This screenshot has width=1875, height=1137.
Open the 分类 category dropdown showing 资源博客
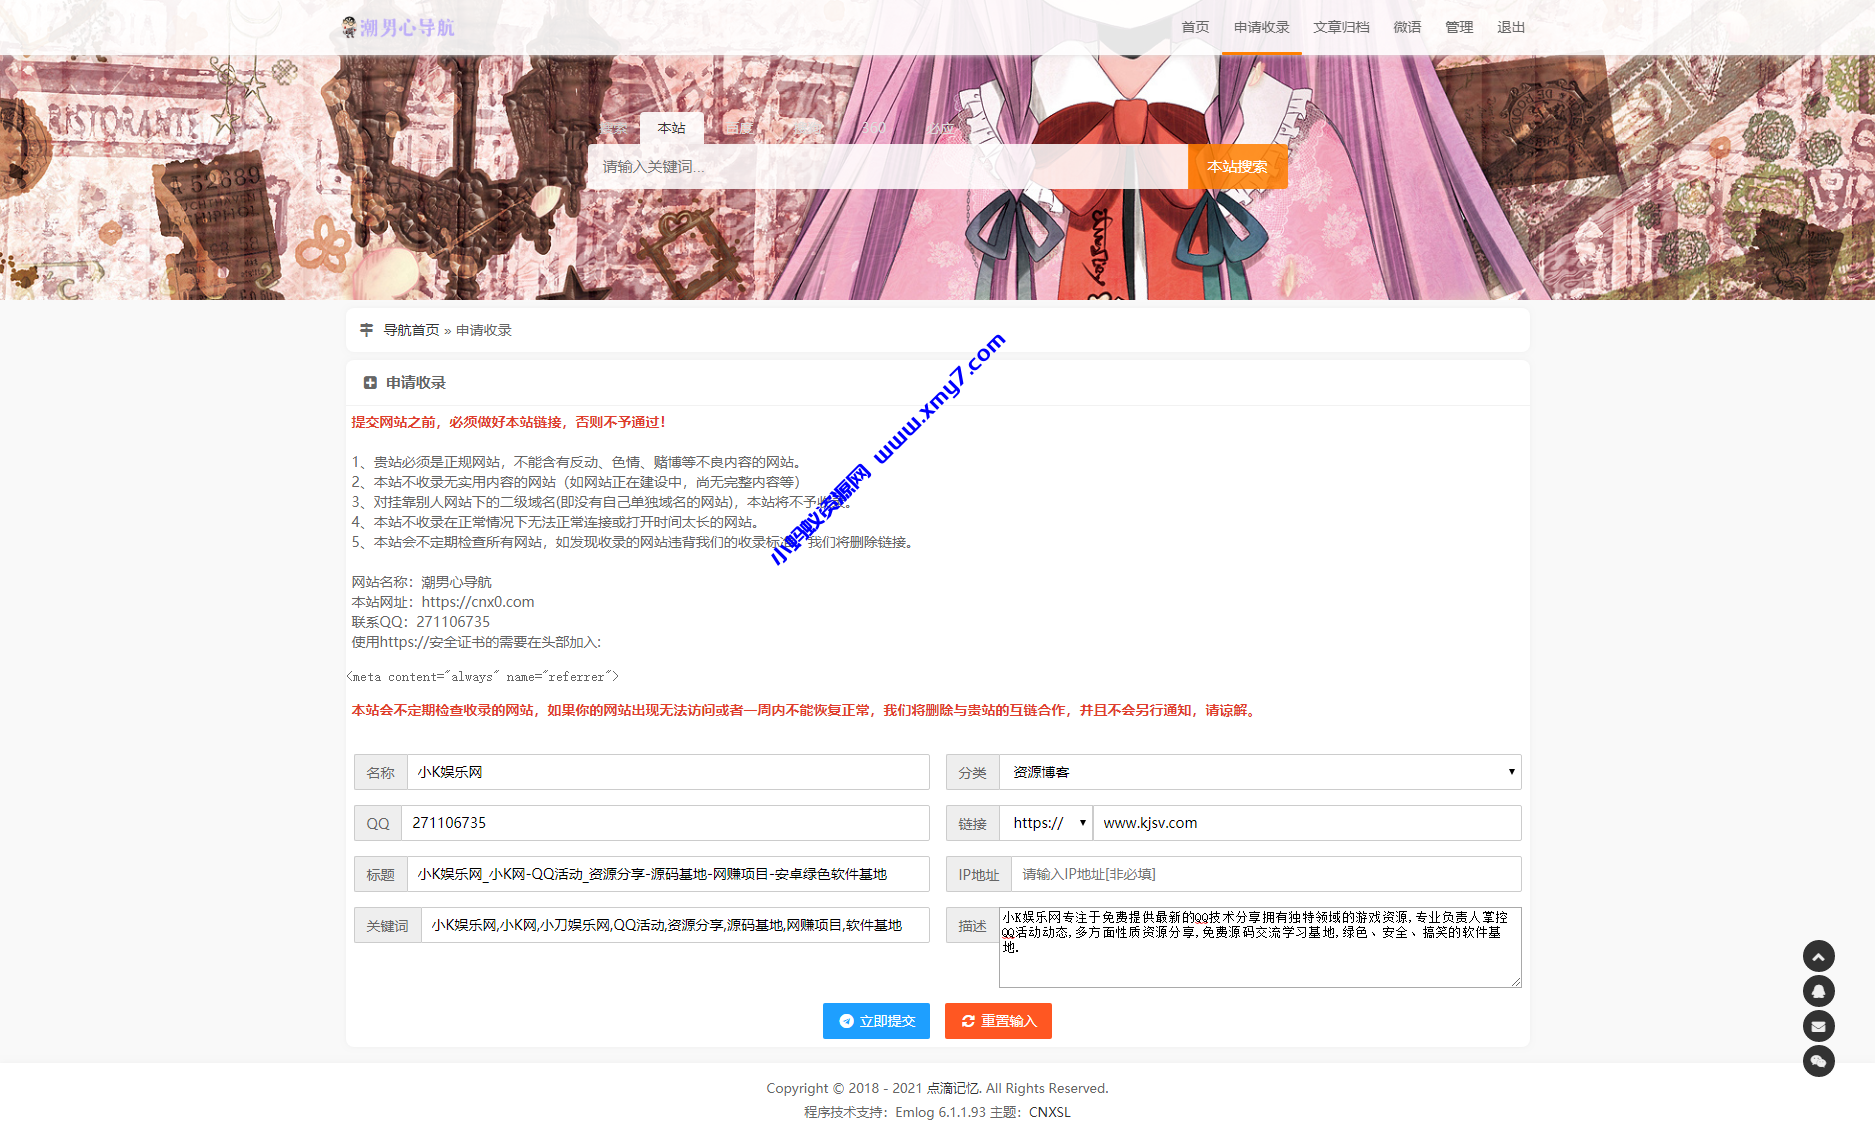tap(1260, 771)
